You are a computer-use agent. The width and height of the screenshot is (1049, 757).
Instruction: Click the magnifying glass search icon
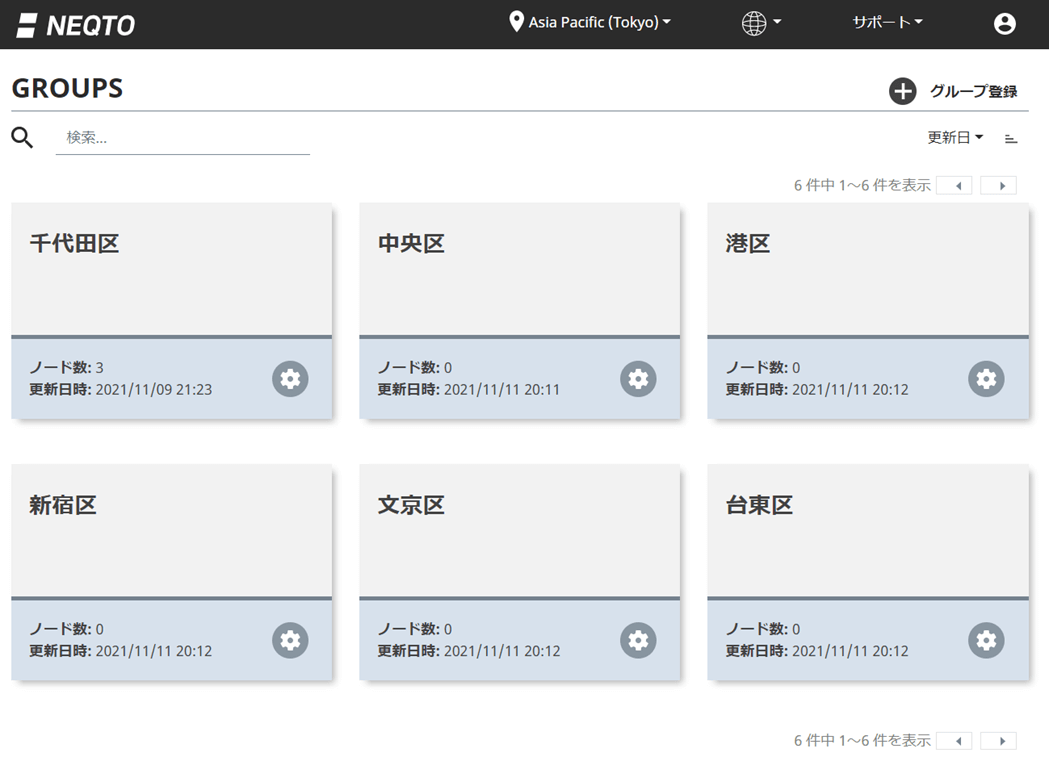pos(22,138)
